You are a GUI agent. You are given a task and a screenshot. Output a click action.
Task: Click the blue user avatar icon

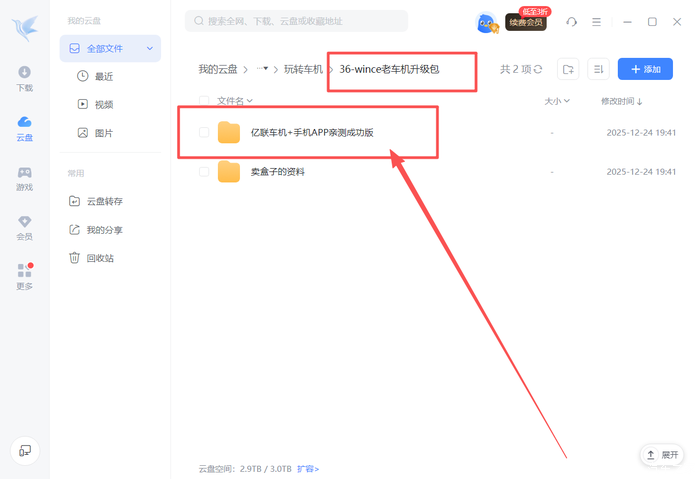coord(487,22)
